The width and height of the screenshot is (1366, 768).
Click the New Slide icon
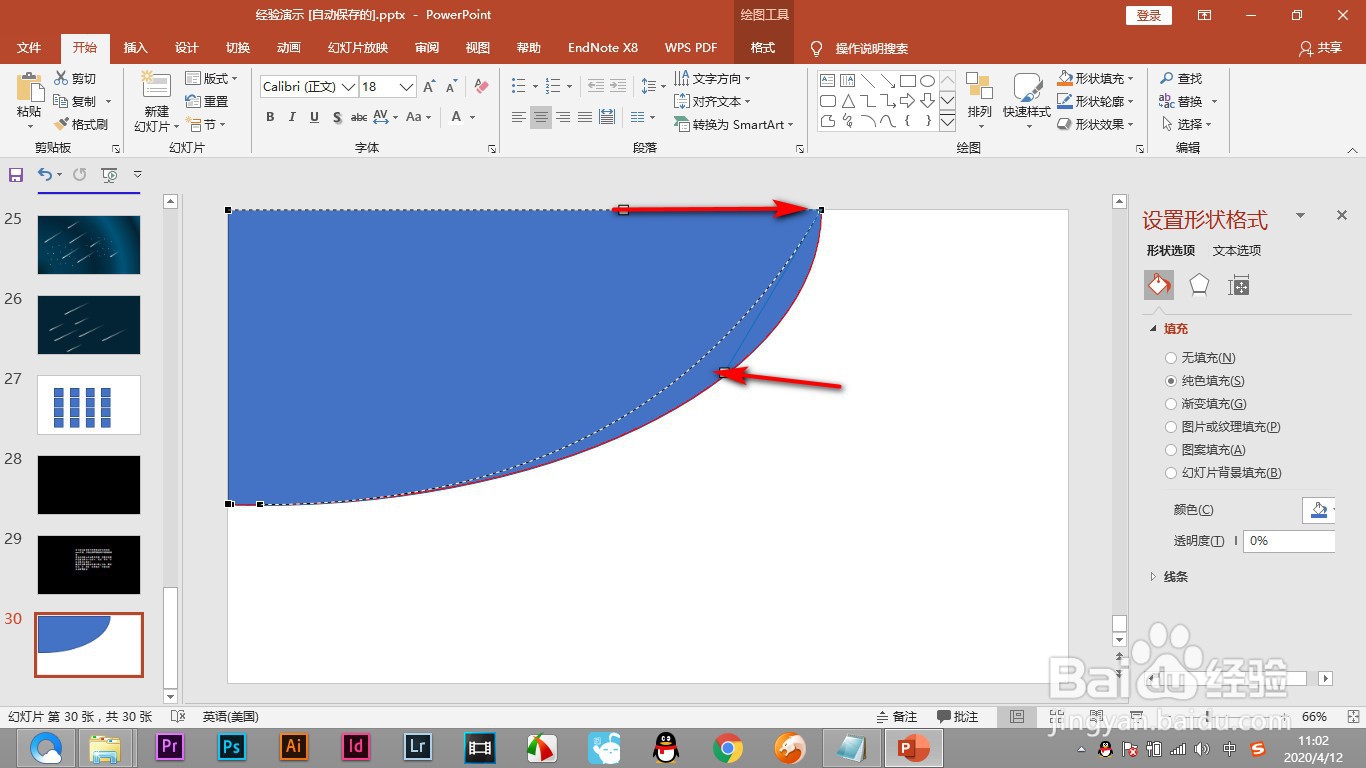(x=156, y=86)
